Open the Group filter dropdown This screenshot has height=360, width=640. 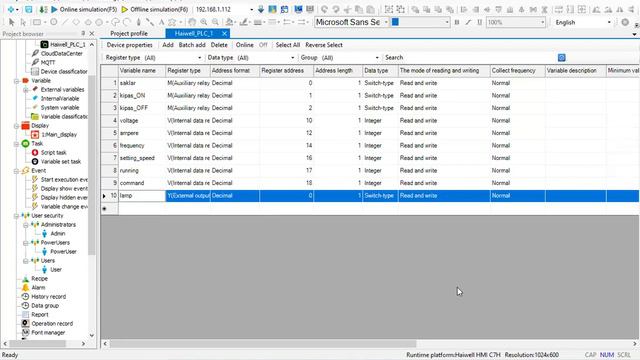coord(377,58)
